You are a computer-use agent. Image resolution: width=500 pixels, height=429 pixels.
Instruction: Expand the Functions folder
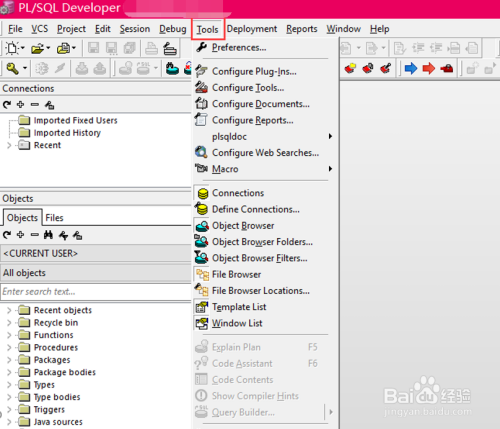click(9, 335)
